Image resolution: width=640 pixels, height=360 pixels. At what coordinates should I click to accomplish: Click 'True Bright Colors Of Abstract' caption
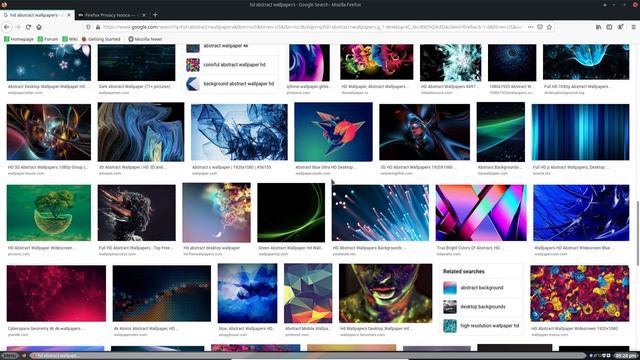470,248
